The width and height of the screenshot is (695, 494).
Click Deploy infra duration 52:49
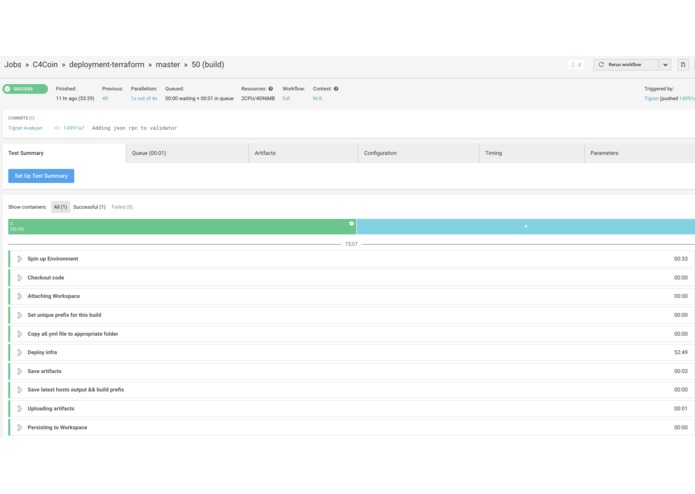point(681,353)
